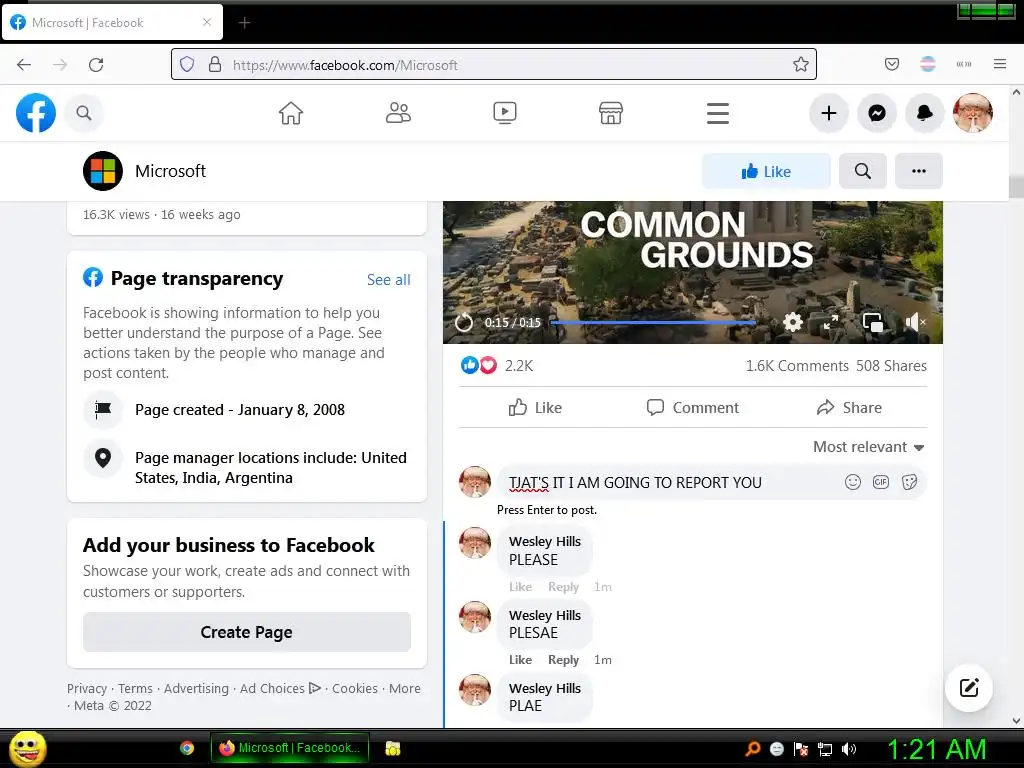Viewport: 1024px width, 768px height.
Task: Reply to the PLEASE comment
Action: pyautogui.click(x=563, y=586)
